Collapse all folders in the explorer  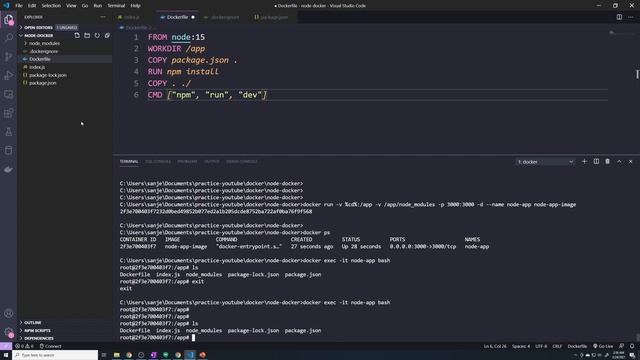click(x=107, y=36)
